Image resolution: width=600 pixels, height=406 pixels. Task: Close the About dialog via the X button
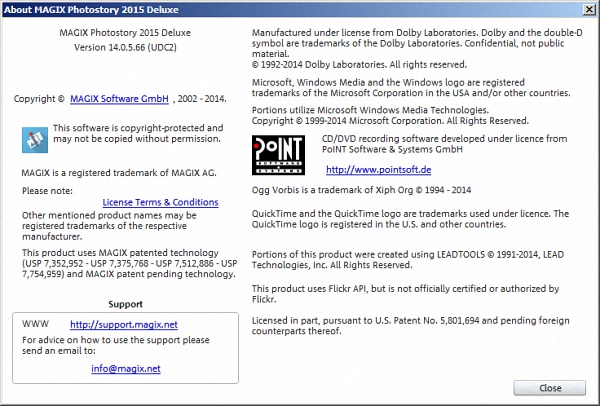pos(589,9)
